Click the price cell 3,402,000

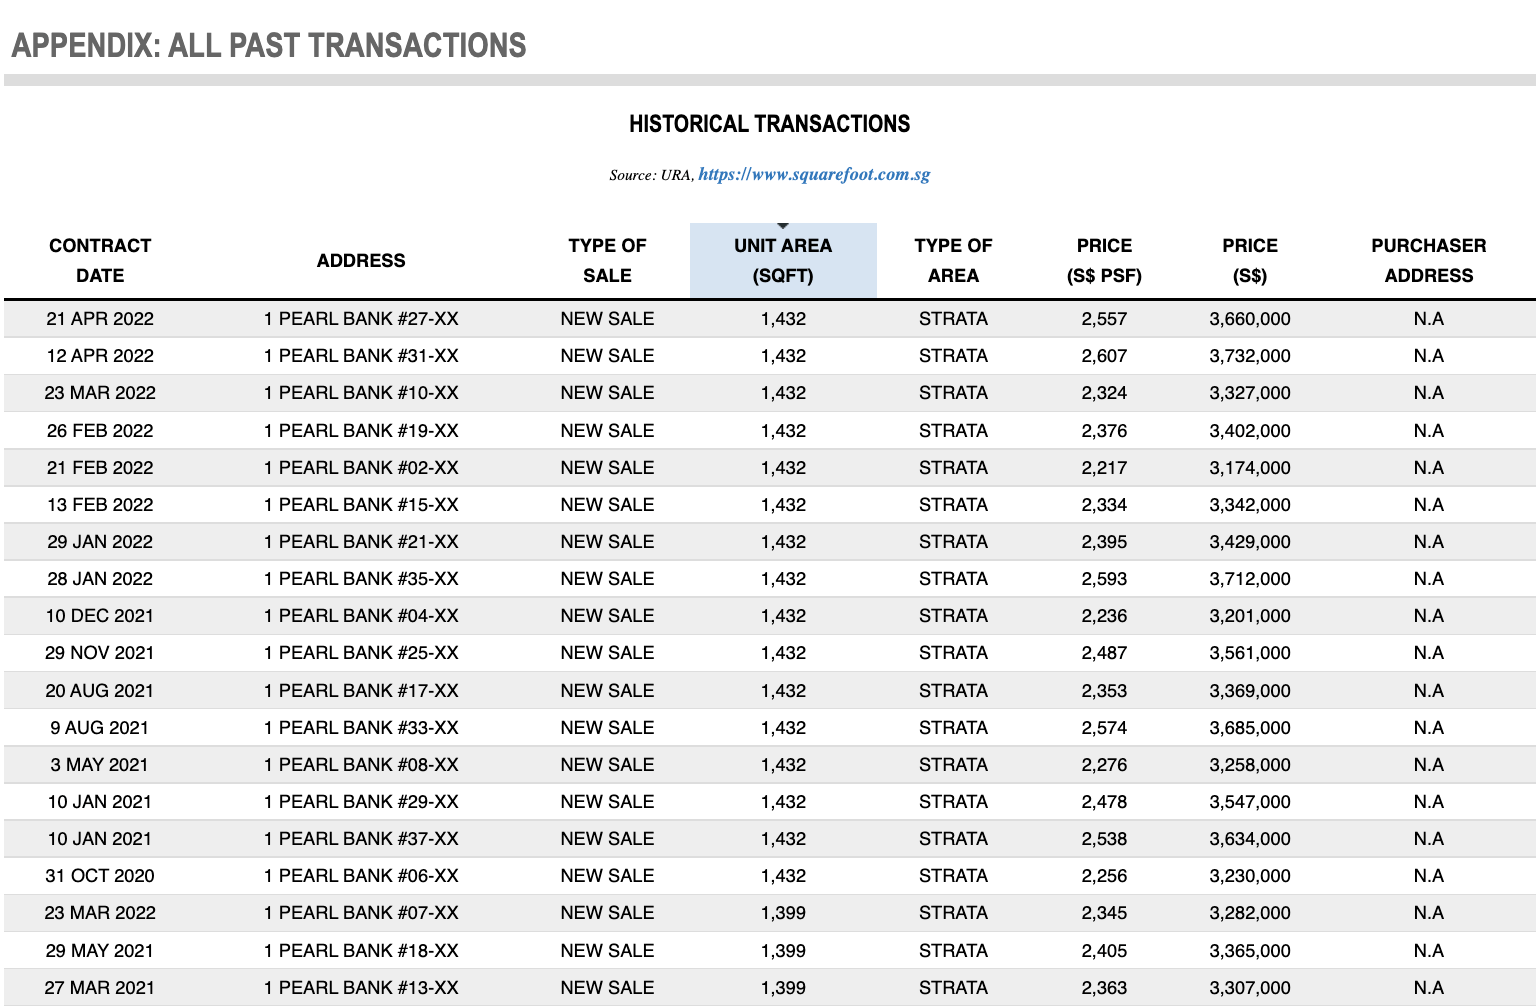pyautogui.click(x=1250, y=431)
